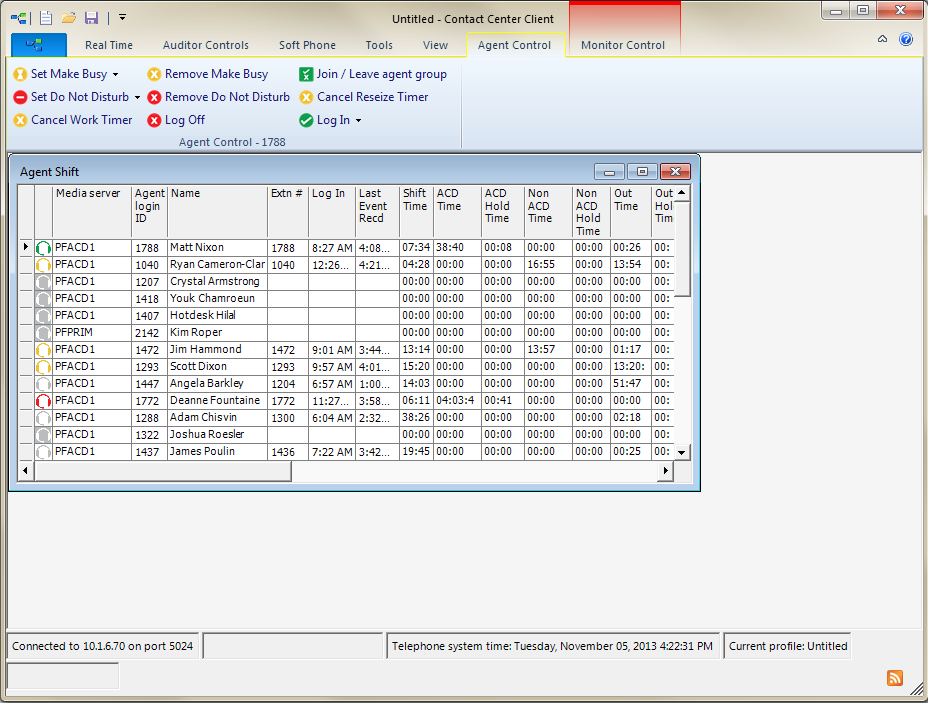Viewport: 928px width, 703px height.
Task: Open the Customize Quick Access Toolbar dropdown
Action: pos(122,18)
